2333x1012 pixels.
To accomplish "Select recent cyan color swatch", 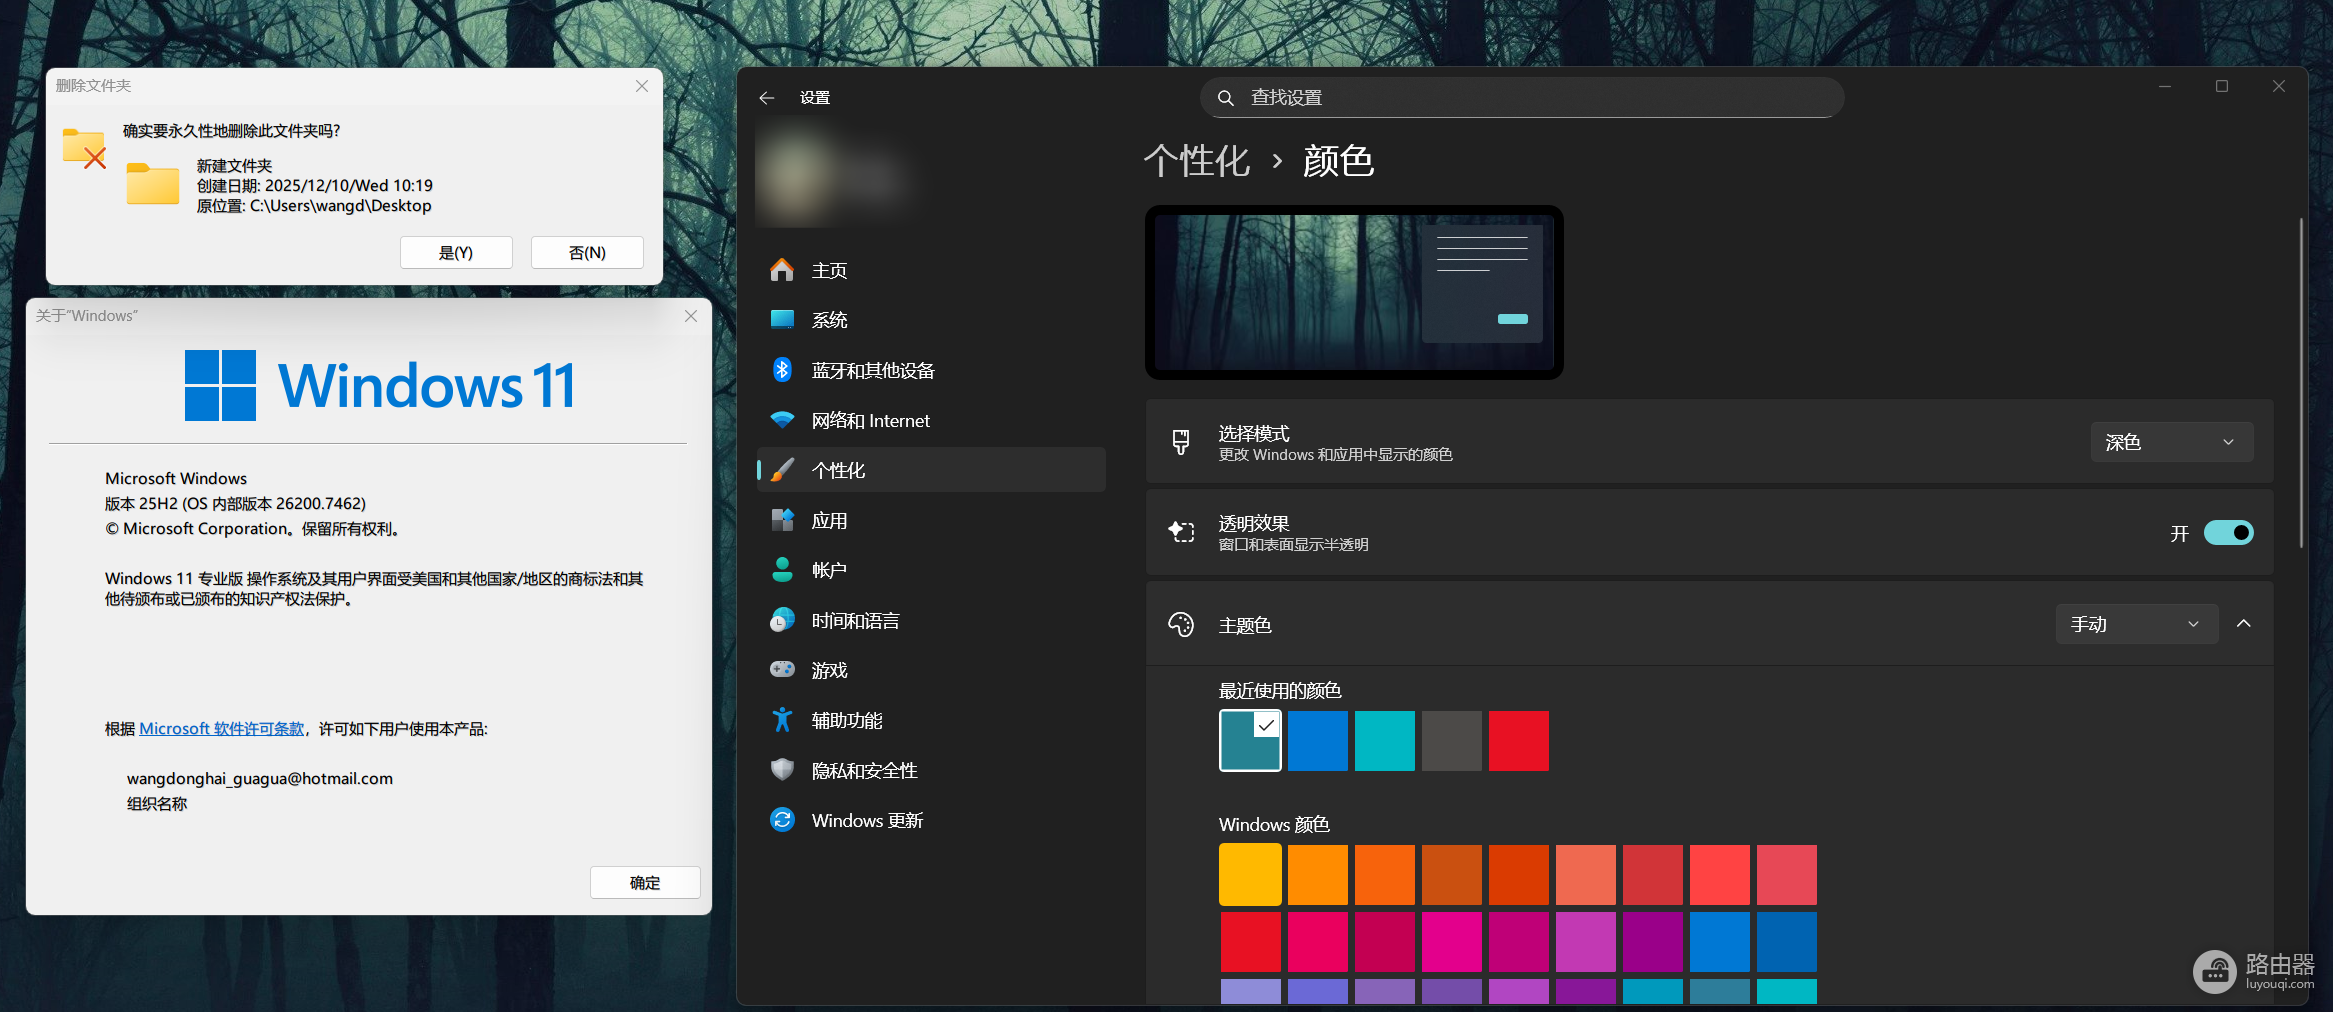I will tap(1385, 741).
